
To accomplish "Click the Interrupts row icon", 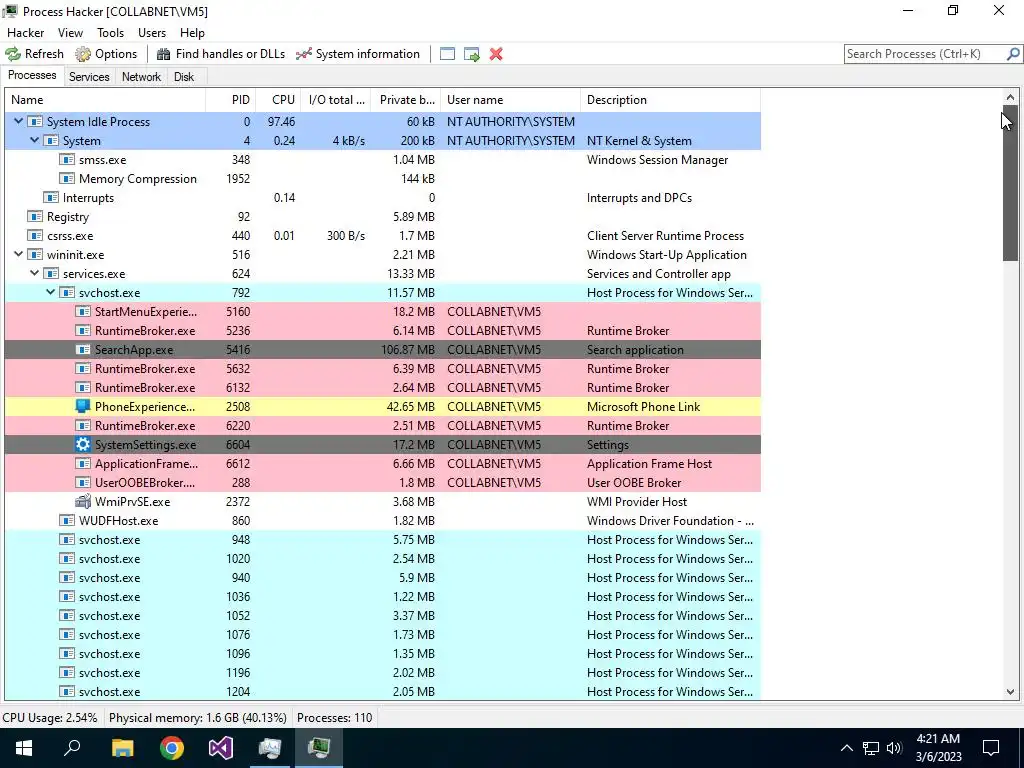I will (x=51, y=198).
